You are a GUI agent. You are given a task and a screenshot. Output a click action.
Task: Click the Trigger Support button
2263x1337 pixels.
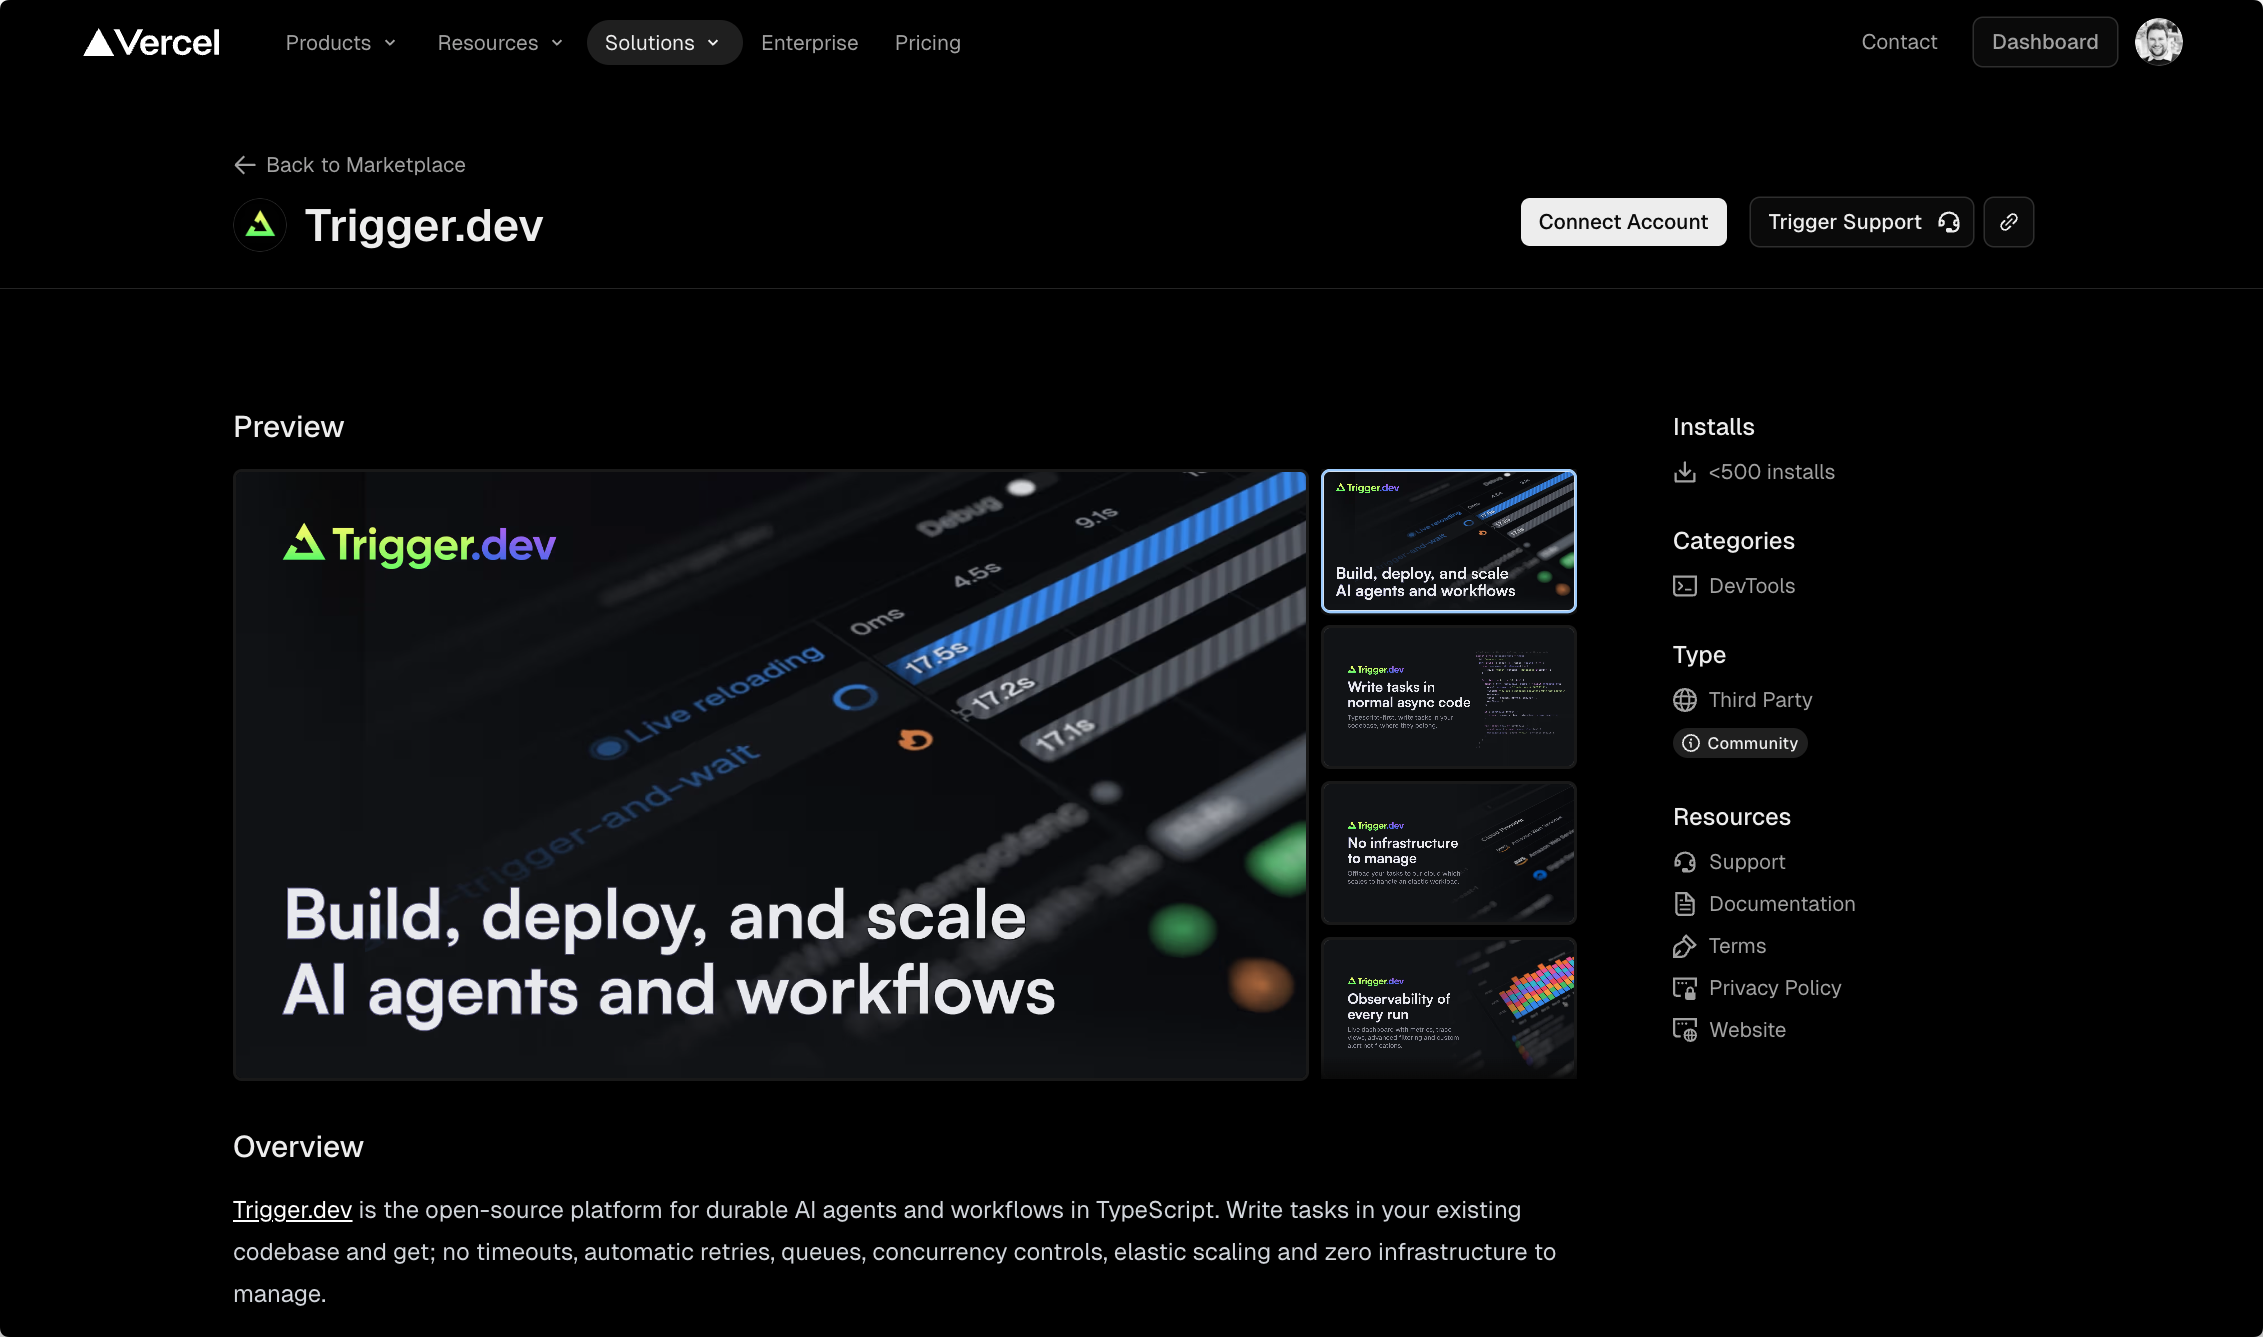pyautogui.click(x=1860, y=222)
